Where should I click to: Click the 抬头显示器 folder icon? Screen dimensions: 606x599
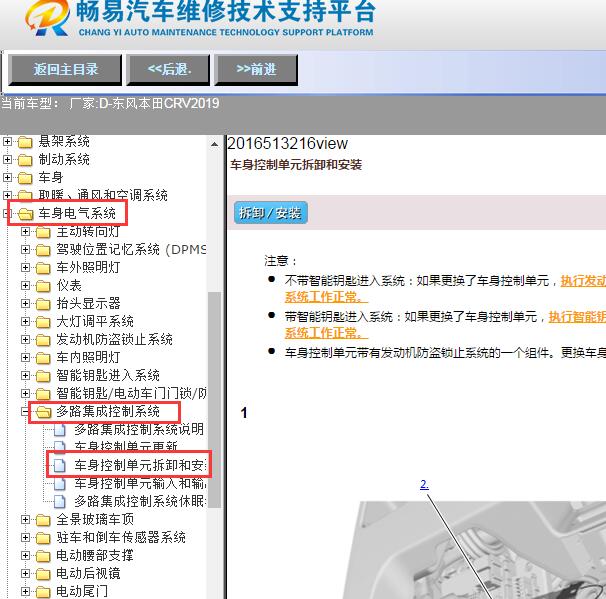(43, 304)
